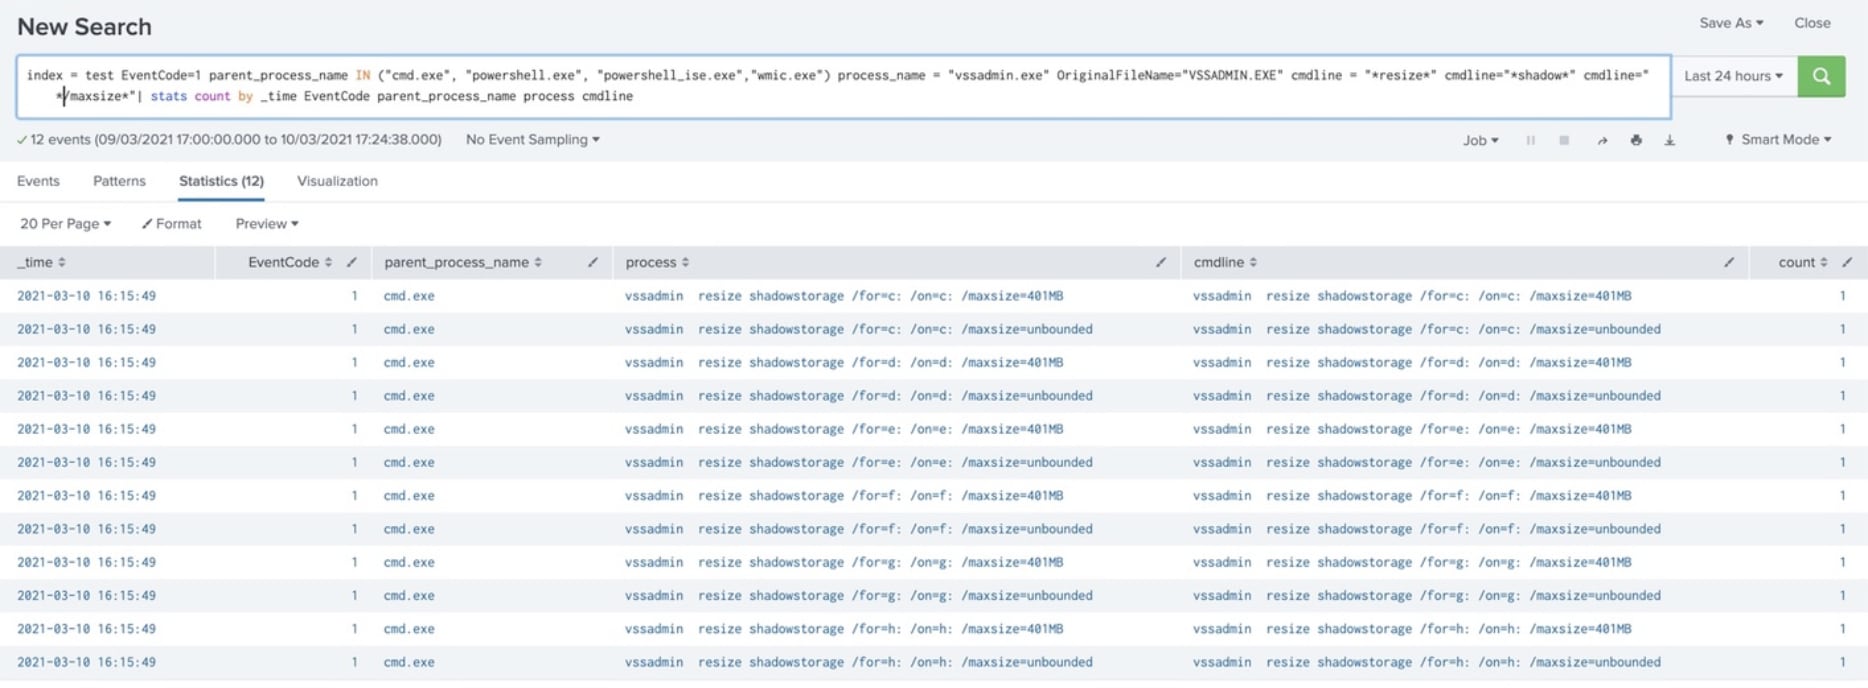Click the process cell /for=g: /maxsize=401MB

(844, 562)
